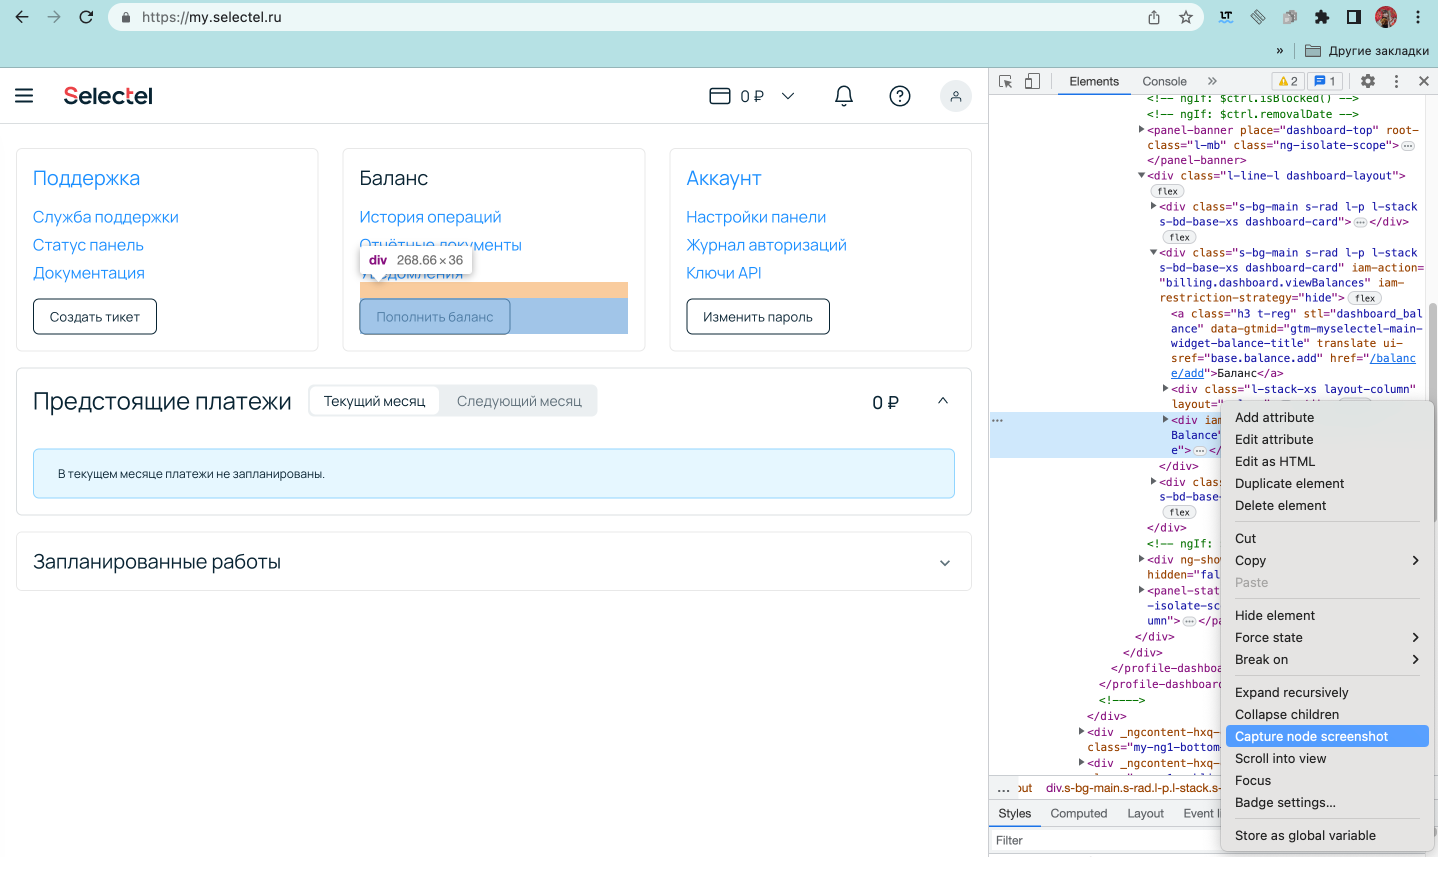Select the Текущий месяц toggle
Image resolution: width=1438 pixels, height=870 pixels.
(x=374, y=401)
